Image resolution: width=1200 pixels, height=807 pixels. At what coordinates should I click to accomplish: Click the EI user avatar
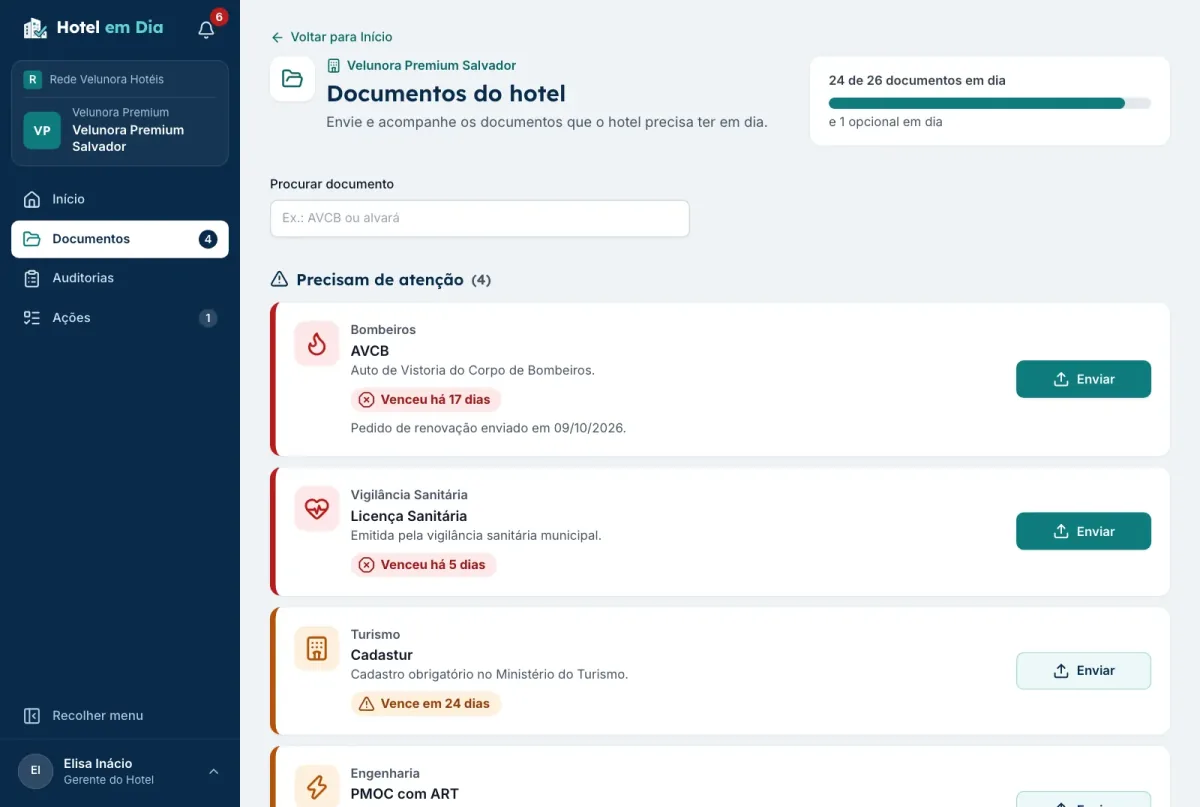pos(36,771)
